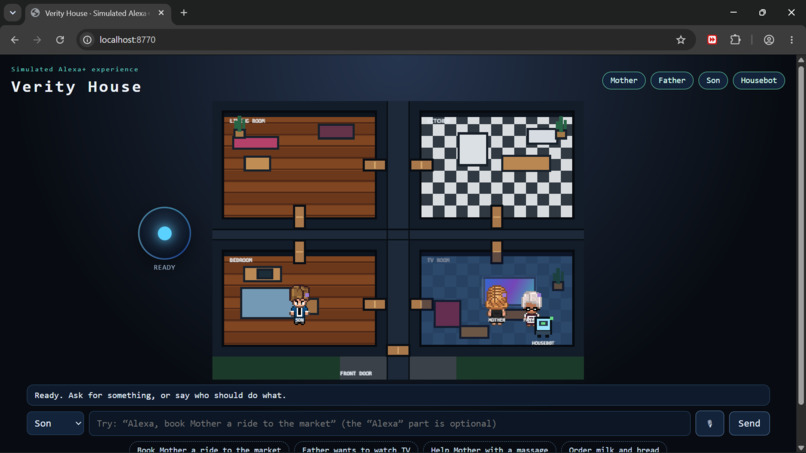Click the Mother character in TV room
This screenshot has height=453, width=806.
(x=497, y=304)
